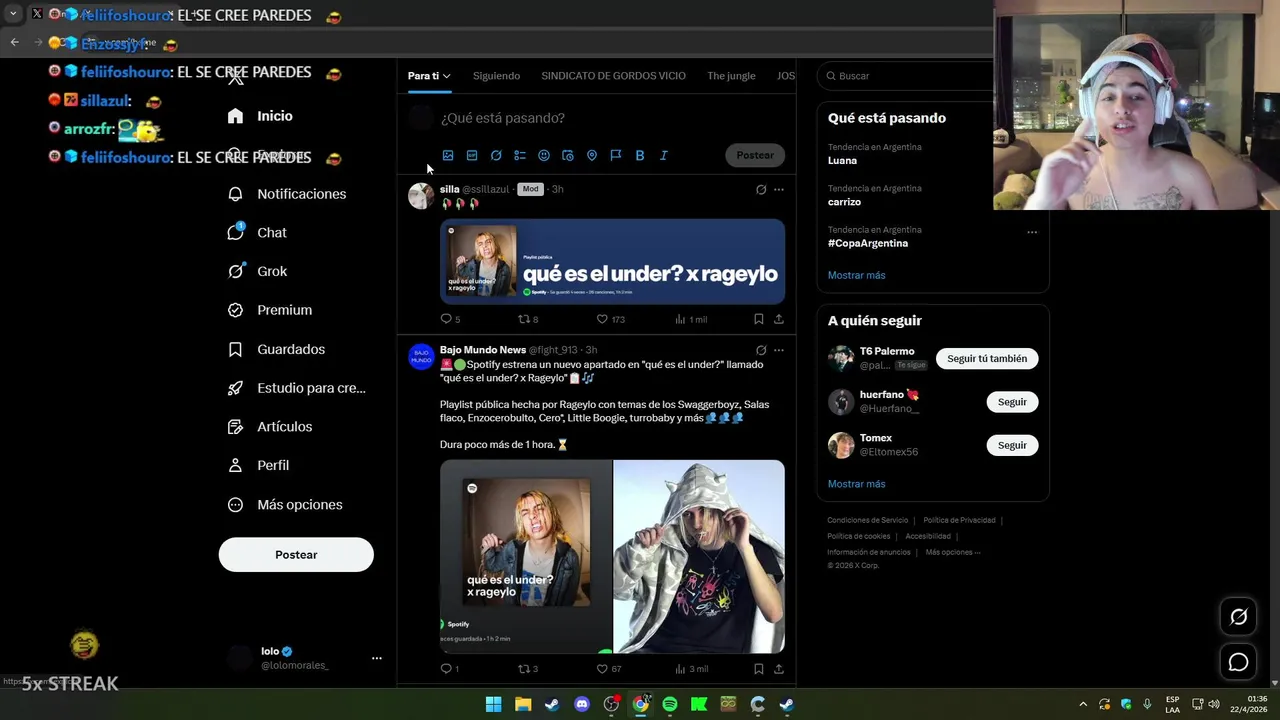Open Notificaciones from the sidebar
Image resolution: width=1280 pixels, height=720 pixels.
click(x=287, y=194)
